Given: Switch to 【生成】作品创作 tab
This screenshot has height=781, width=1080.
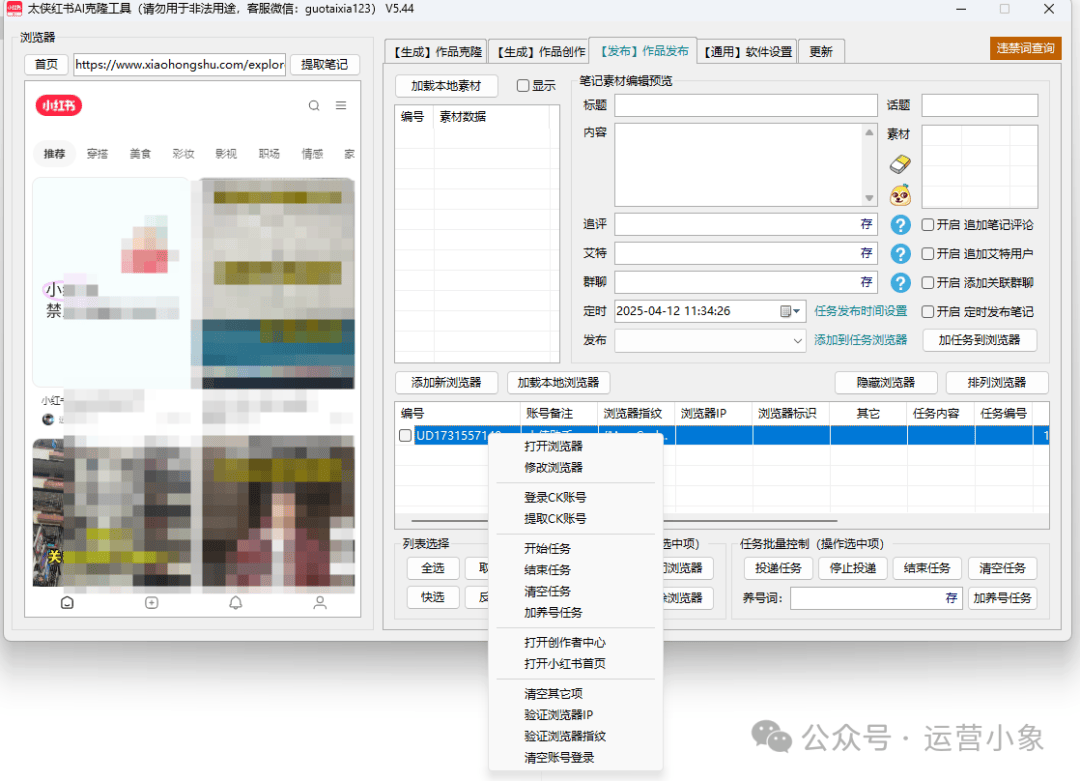Looking at the screenshot, I should 539,52.
